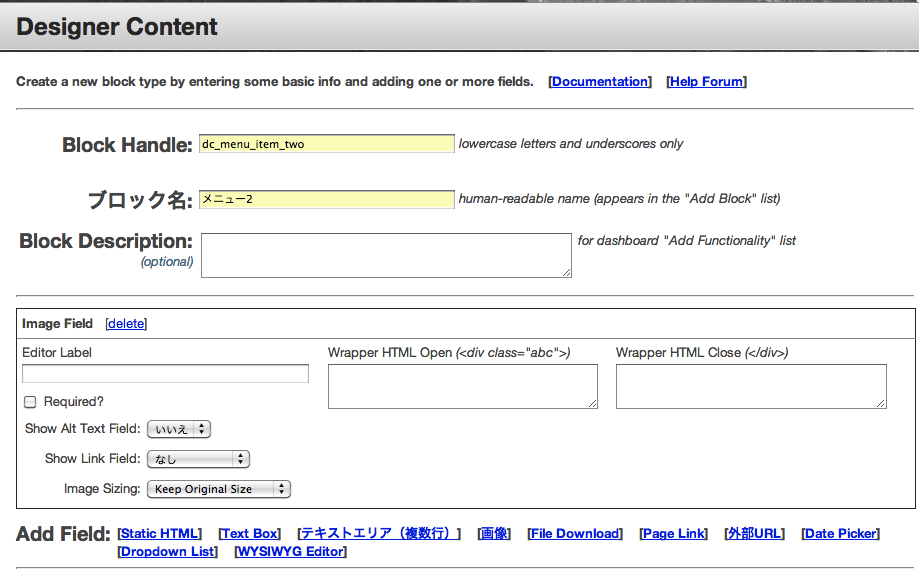Add a Date Picker field
Image resolution: width=919 pixels, height=571 pixels.
click(840, 533)
